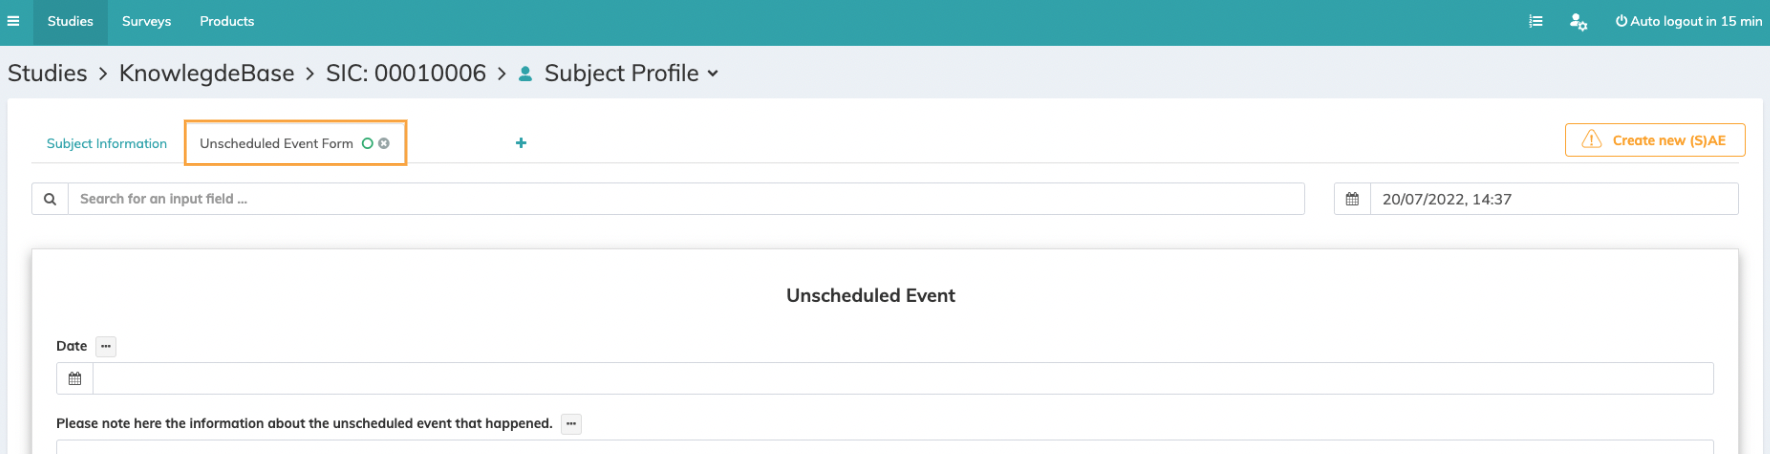Click Auto logout in 15 min timer
Screen dimensions: 1770x454
click(1689, 21)
